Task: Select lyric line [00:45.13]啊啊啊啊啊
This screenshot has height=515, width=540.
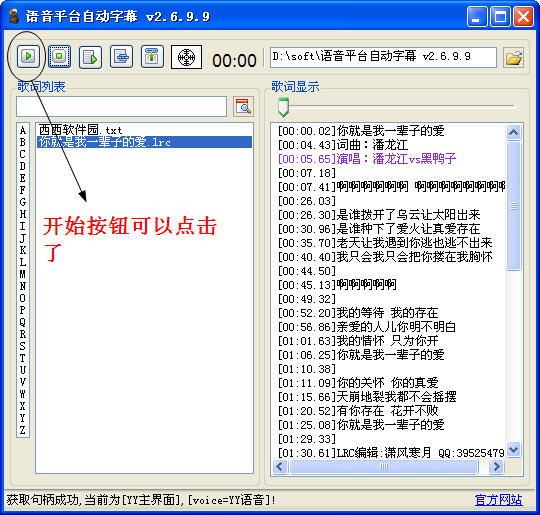Action: [x=337, y=285]
